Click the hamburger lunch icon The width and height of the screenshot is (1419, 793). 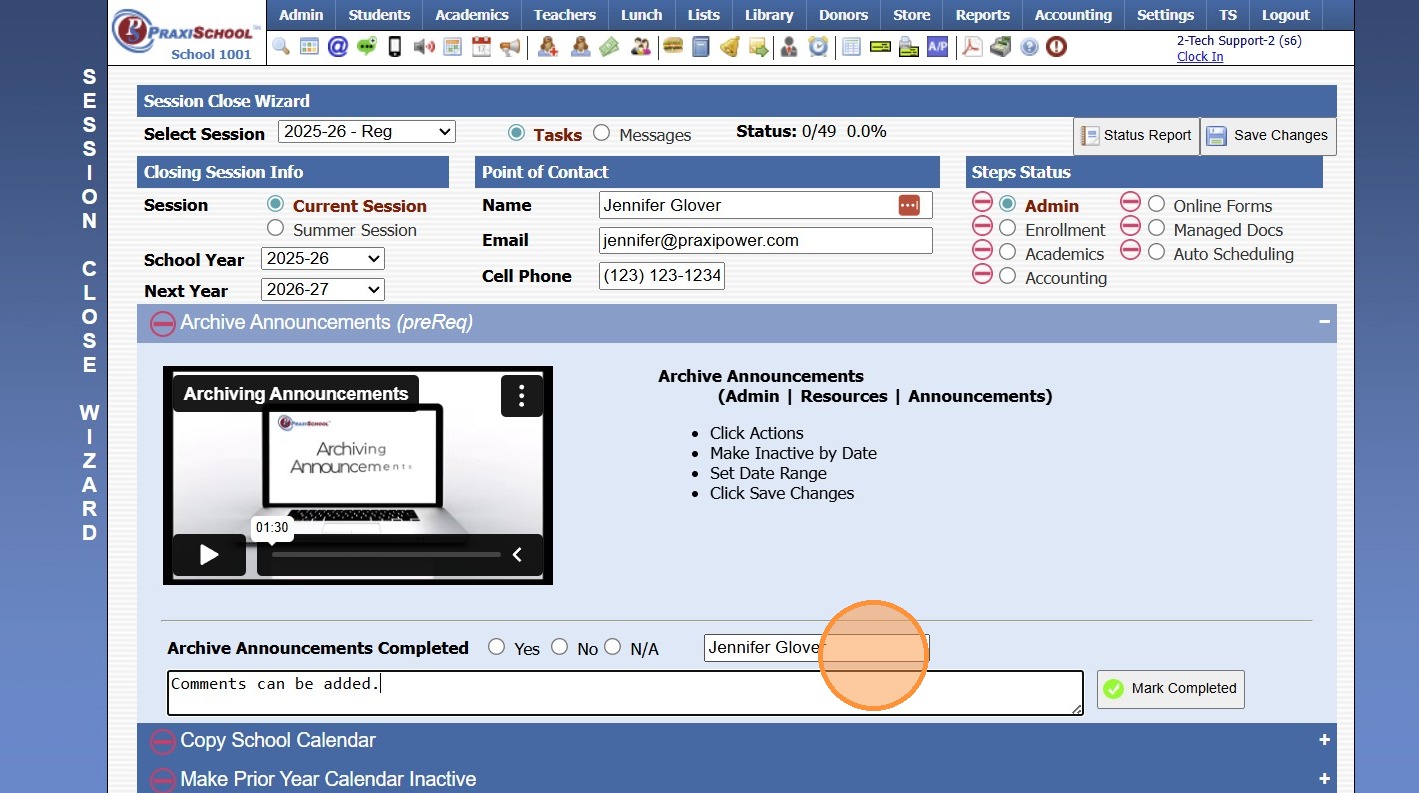pyautogui.click(x=673, y=46)
